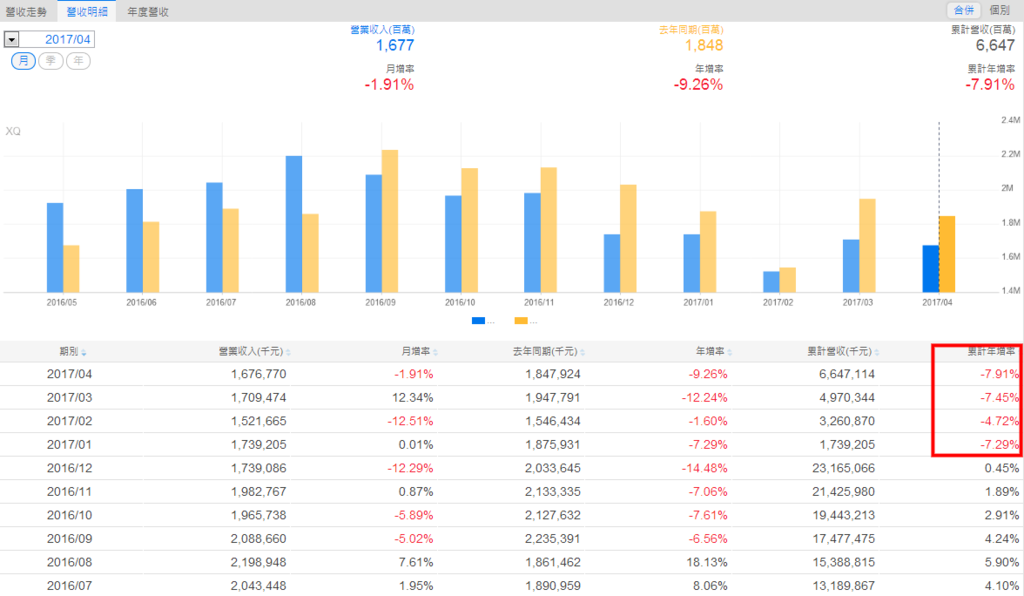This screenshot has height=596, width=1024.
Task: Select the 營收明細 tab
Action: [x=87, y=12]
